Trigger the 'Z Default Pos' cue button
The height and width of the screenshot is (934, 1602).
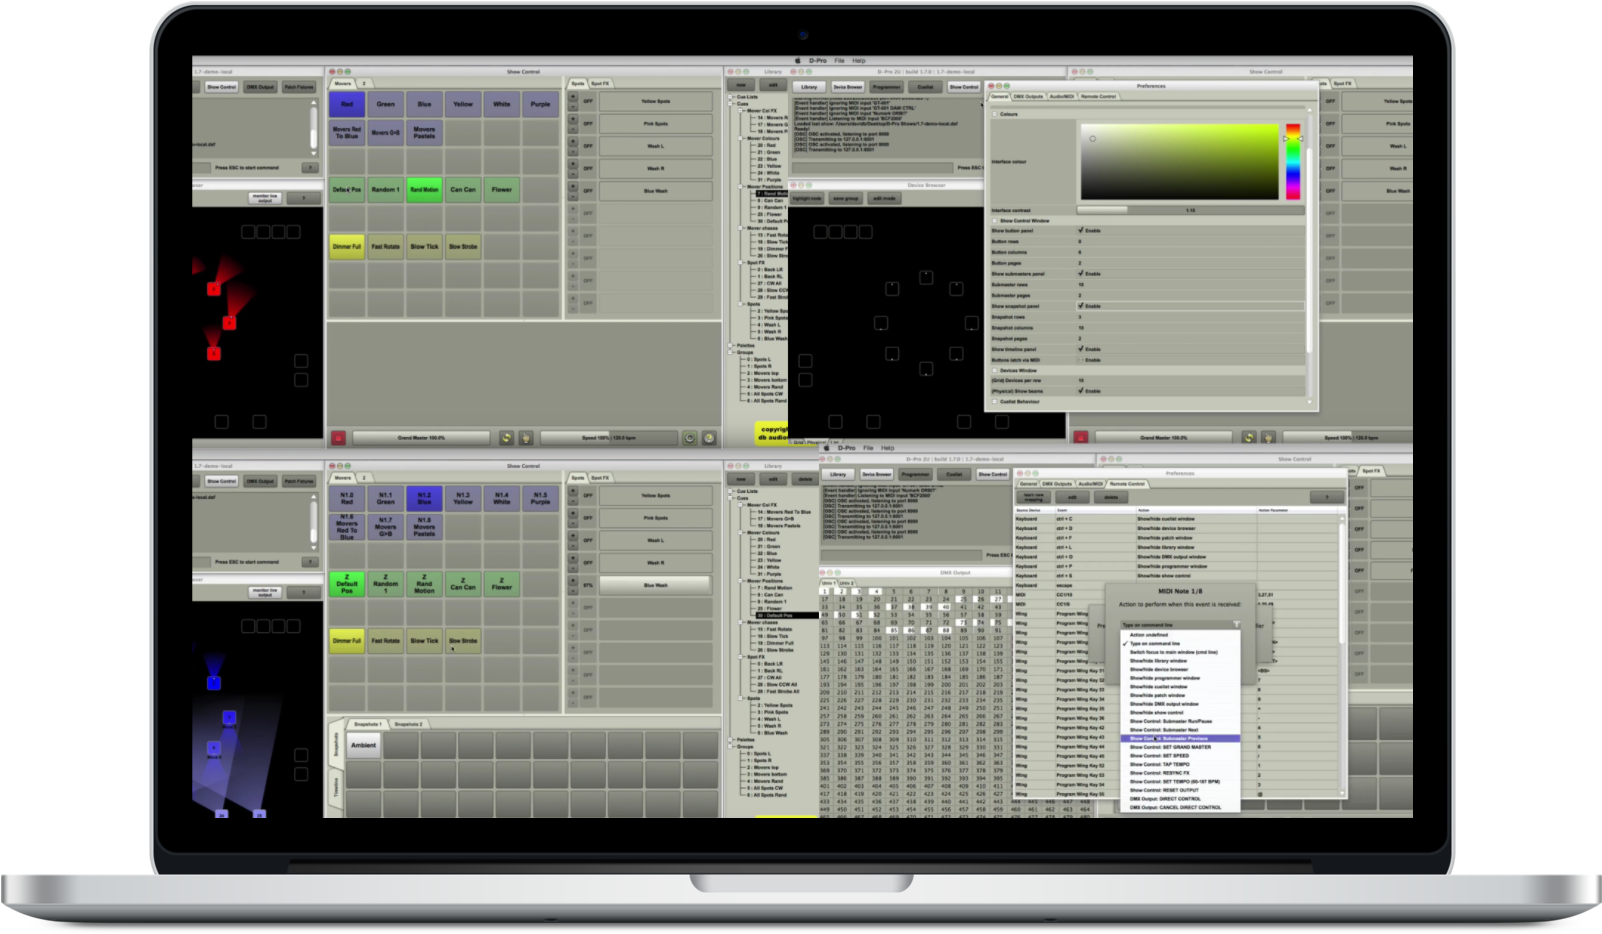tap(347, 584)
